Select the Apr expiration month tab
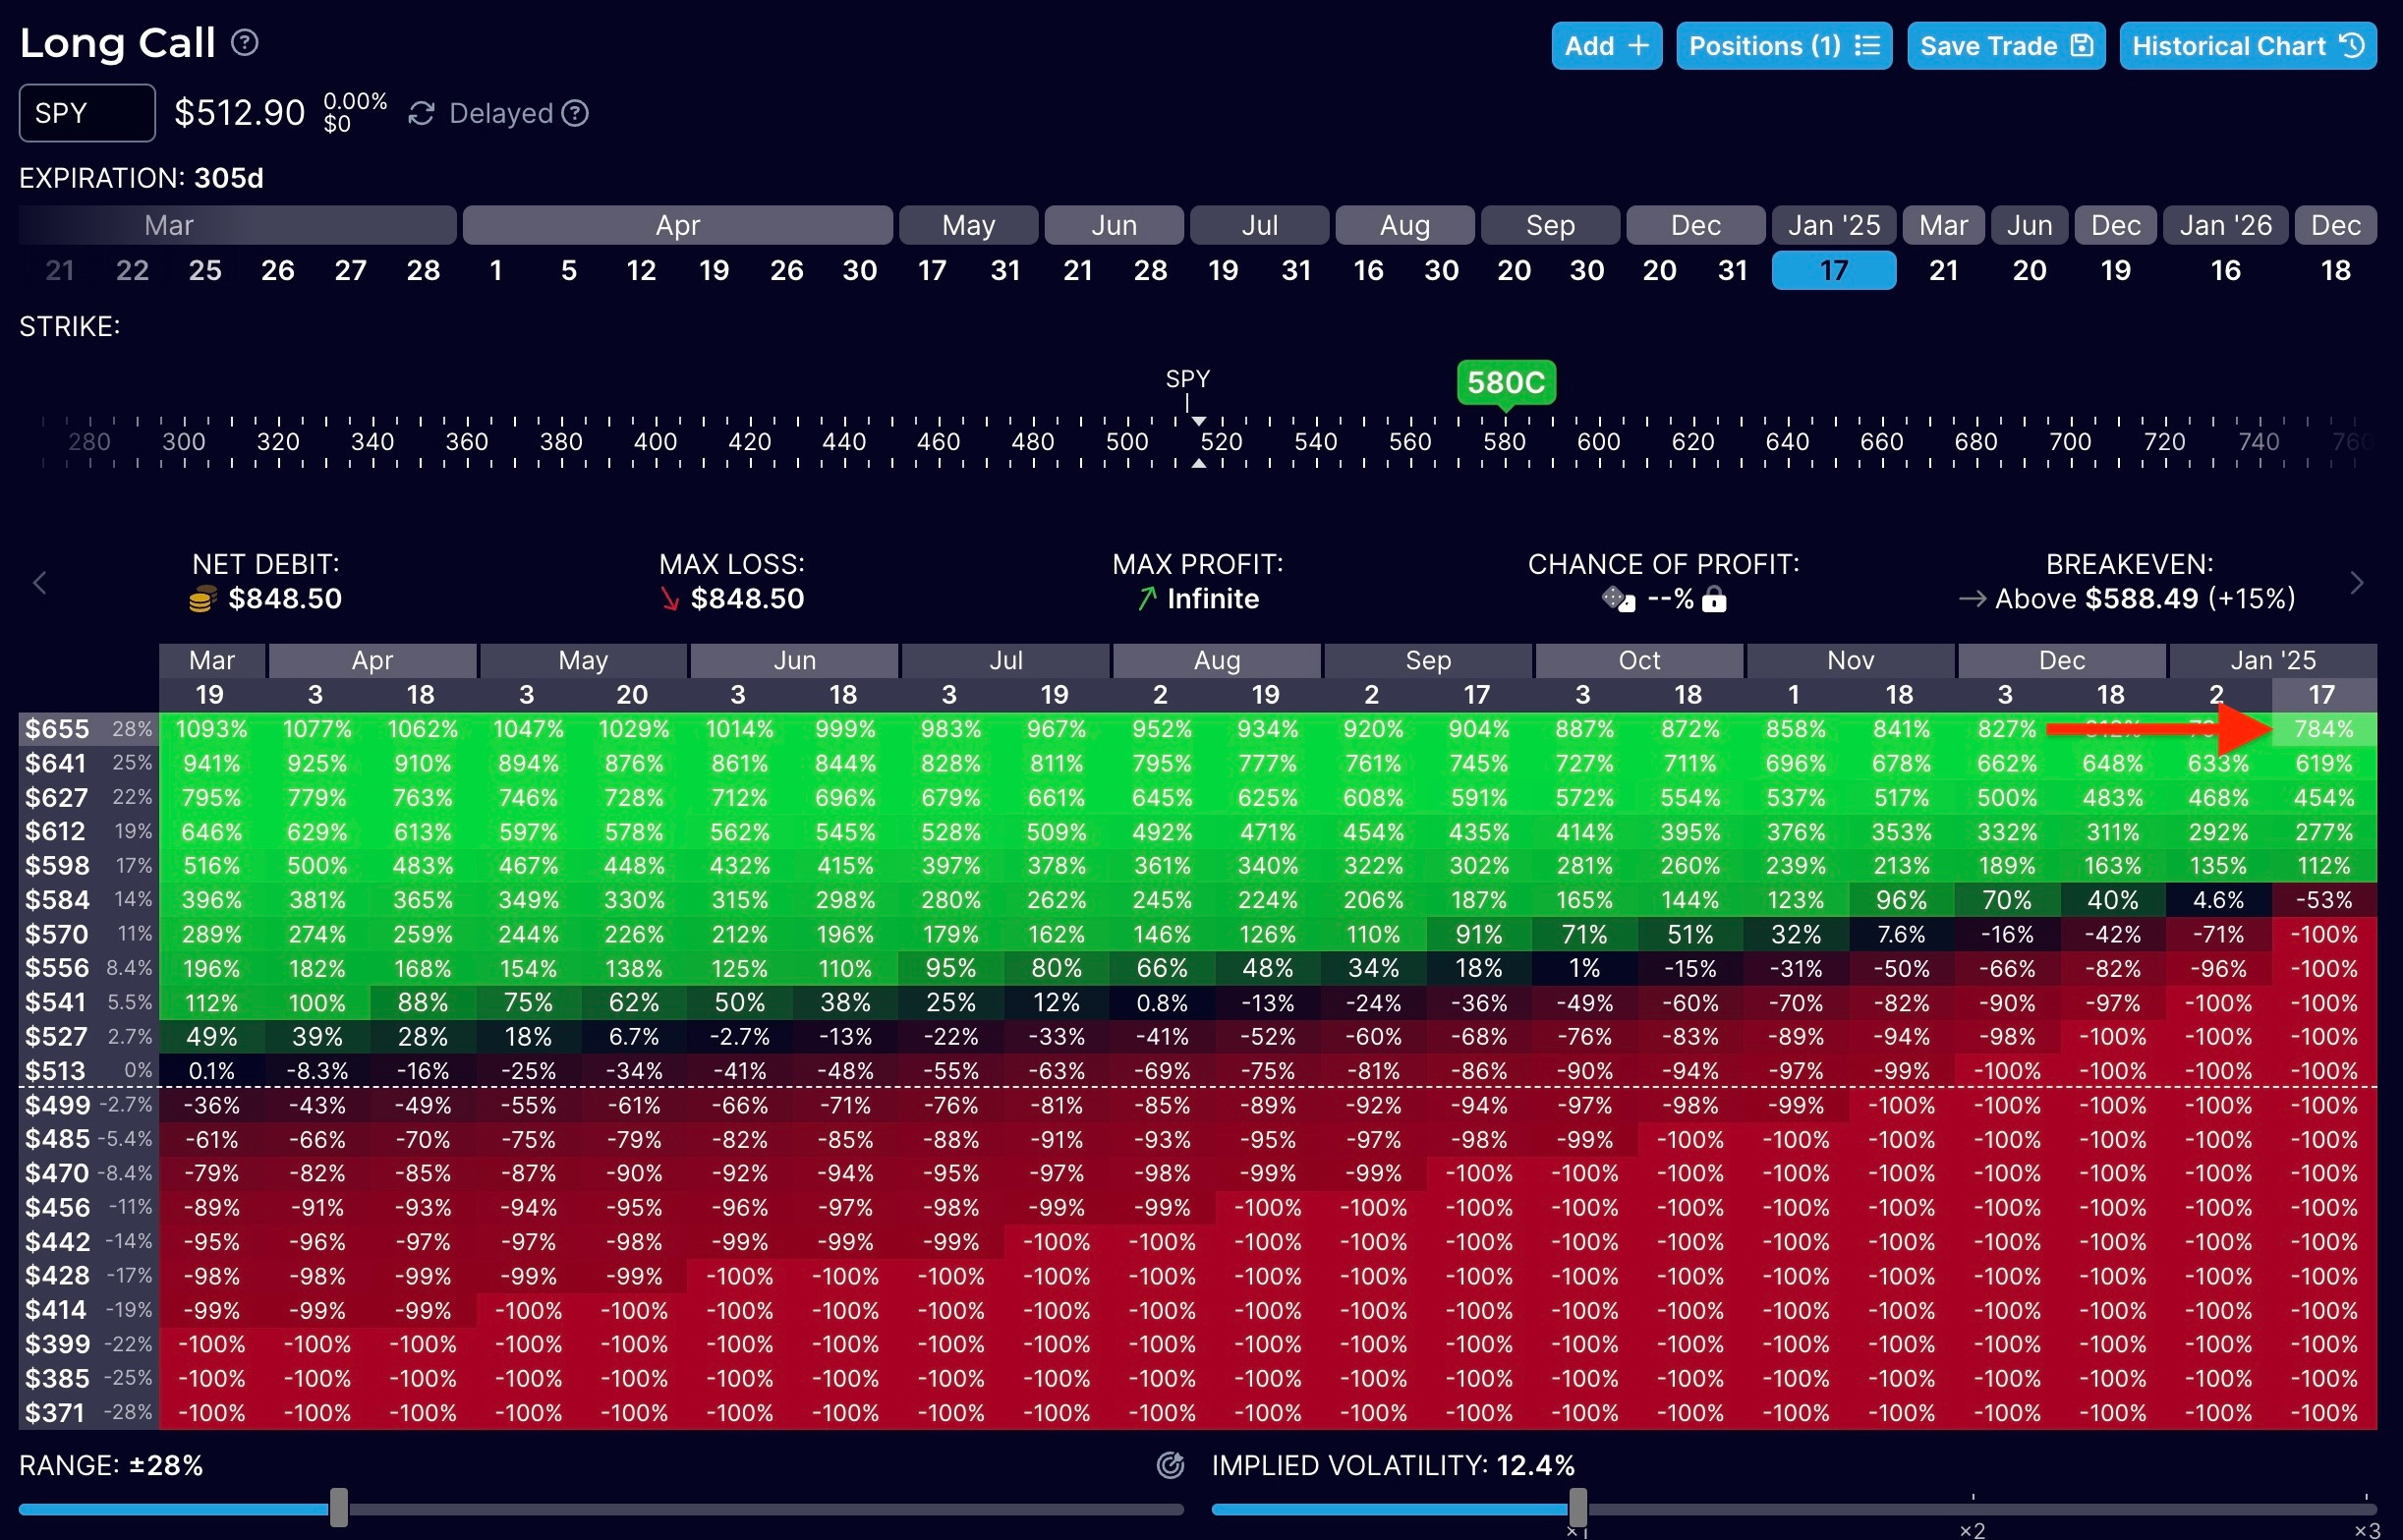2403x1540 pixels. click(x=678, y=225)
